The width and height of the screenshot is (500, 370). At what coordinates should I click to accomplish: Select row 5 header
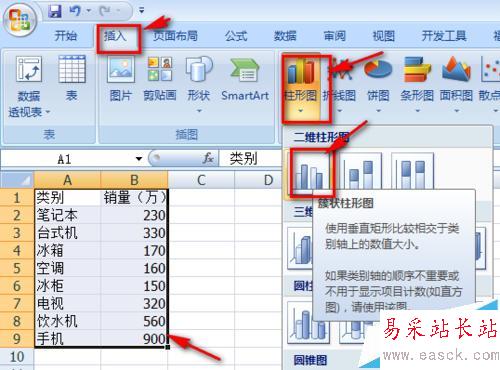pos(17,268)
